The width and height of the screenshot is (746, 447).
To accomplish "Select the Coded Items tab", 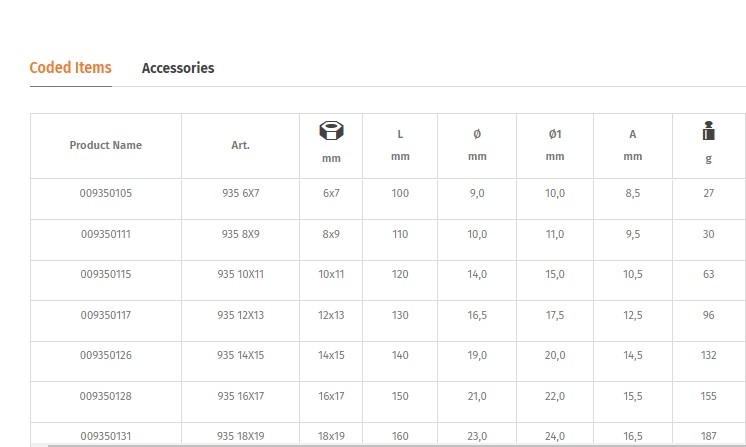I will 70,68.
